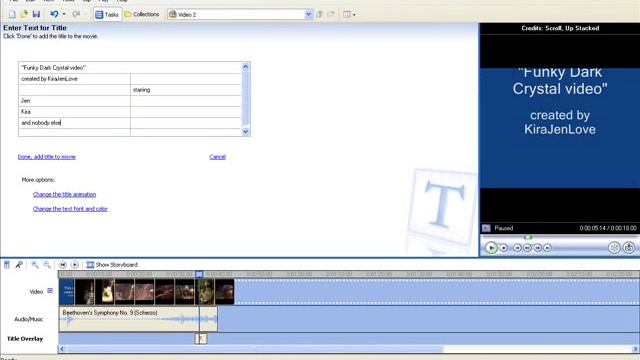Edit the "Funky Dark Crystal video" title row
The width and height of the screenshot is (640, 360).
coord(130,68)
